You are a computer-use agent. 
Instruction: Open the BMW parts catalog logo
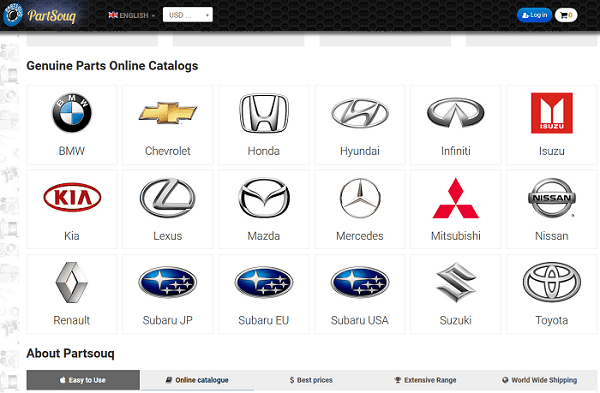[x=72, y=113]
